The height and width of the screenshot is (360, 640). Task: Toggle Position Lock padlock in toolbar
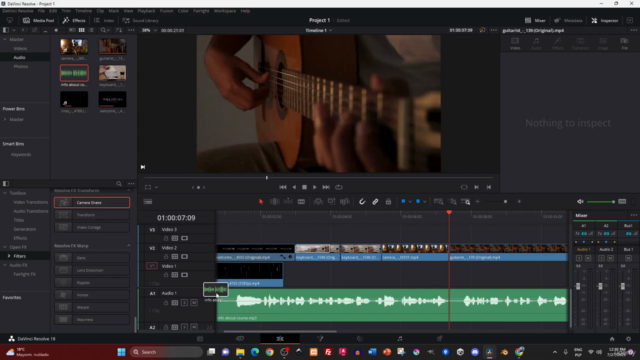coord(388,202)
